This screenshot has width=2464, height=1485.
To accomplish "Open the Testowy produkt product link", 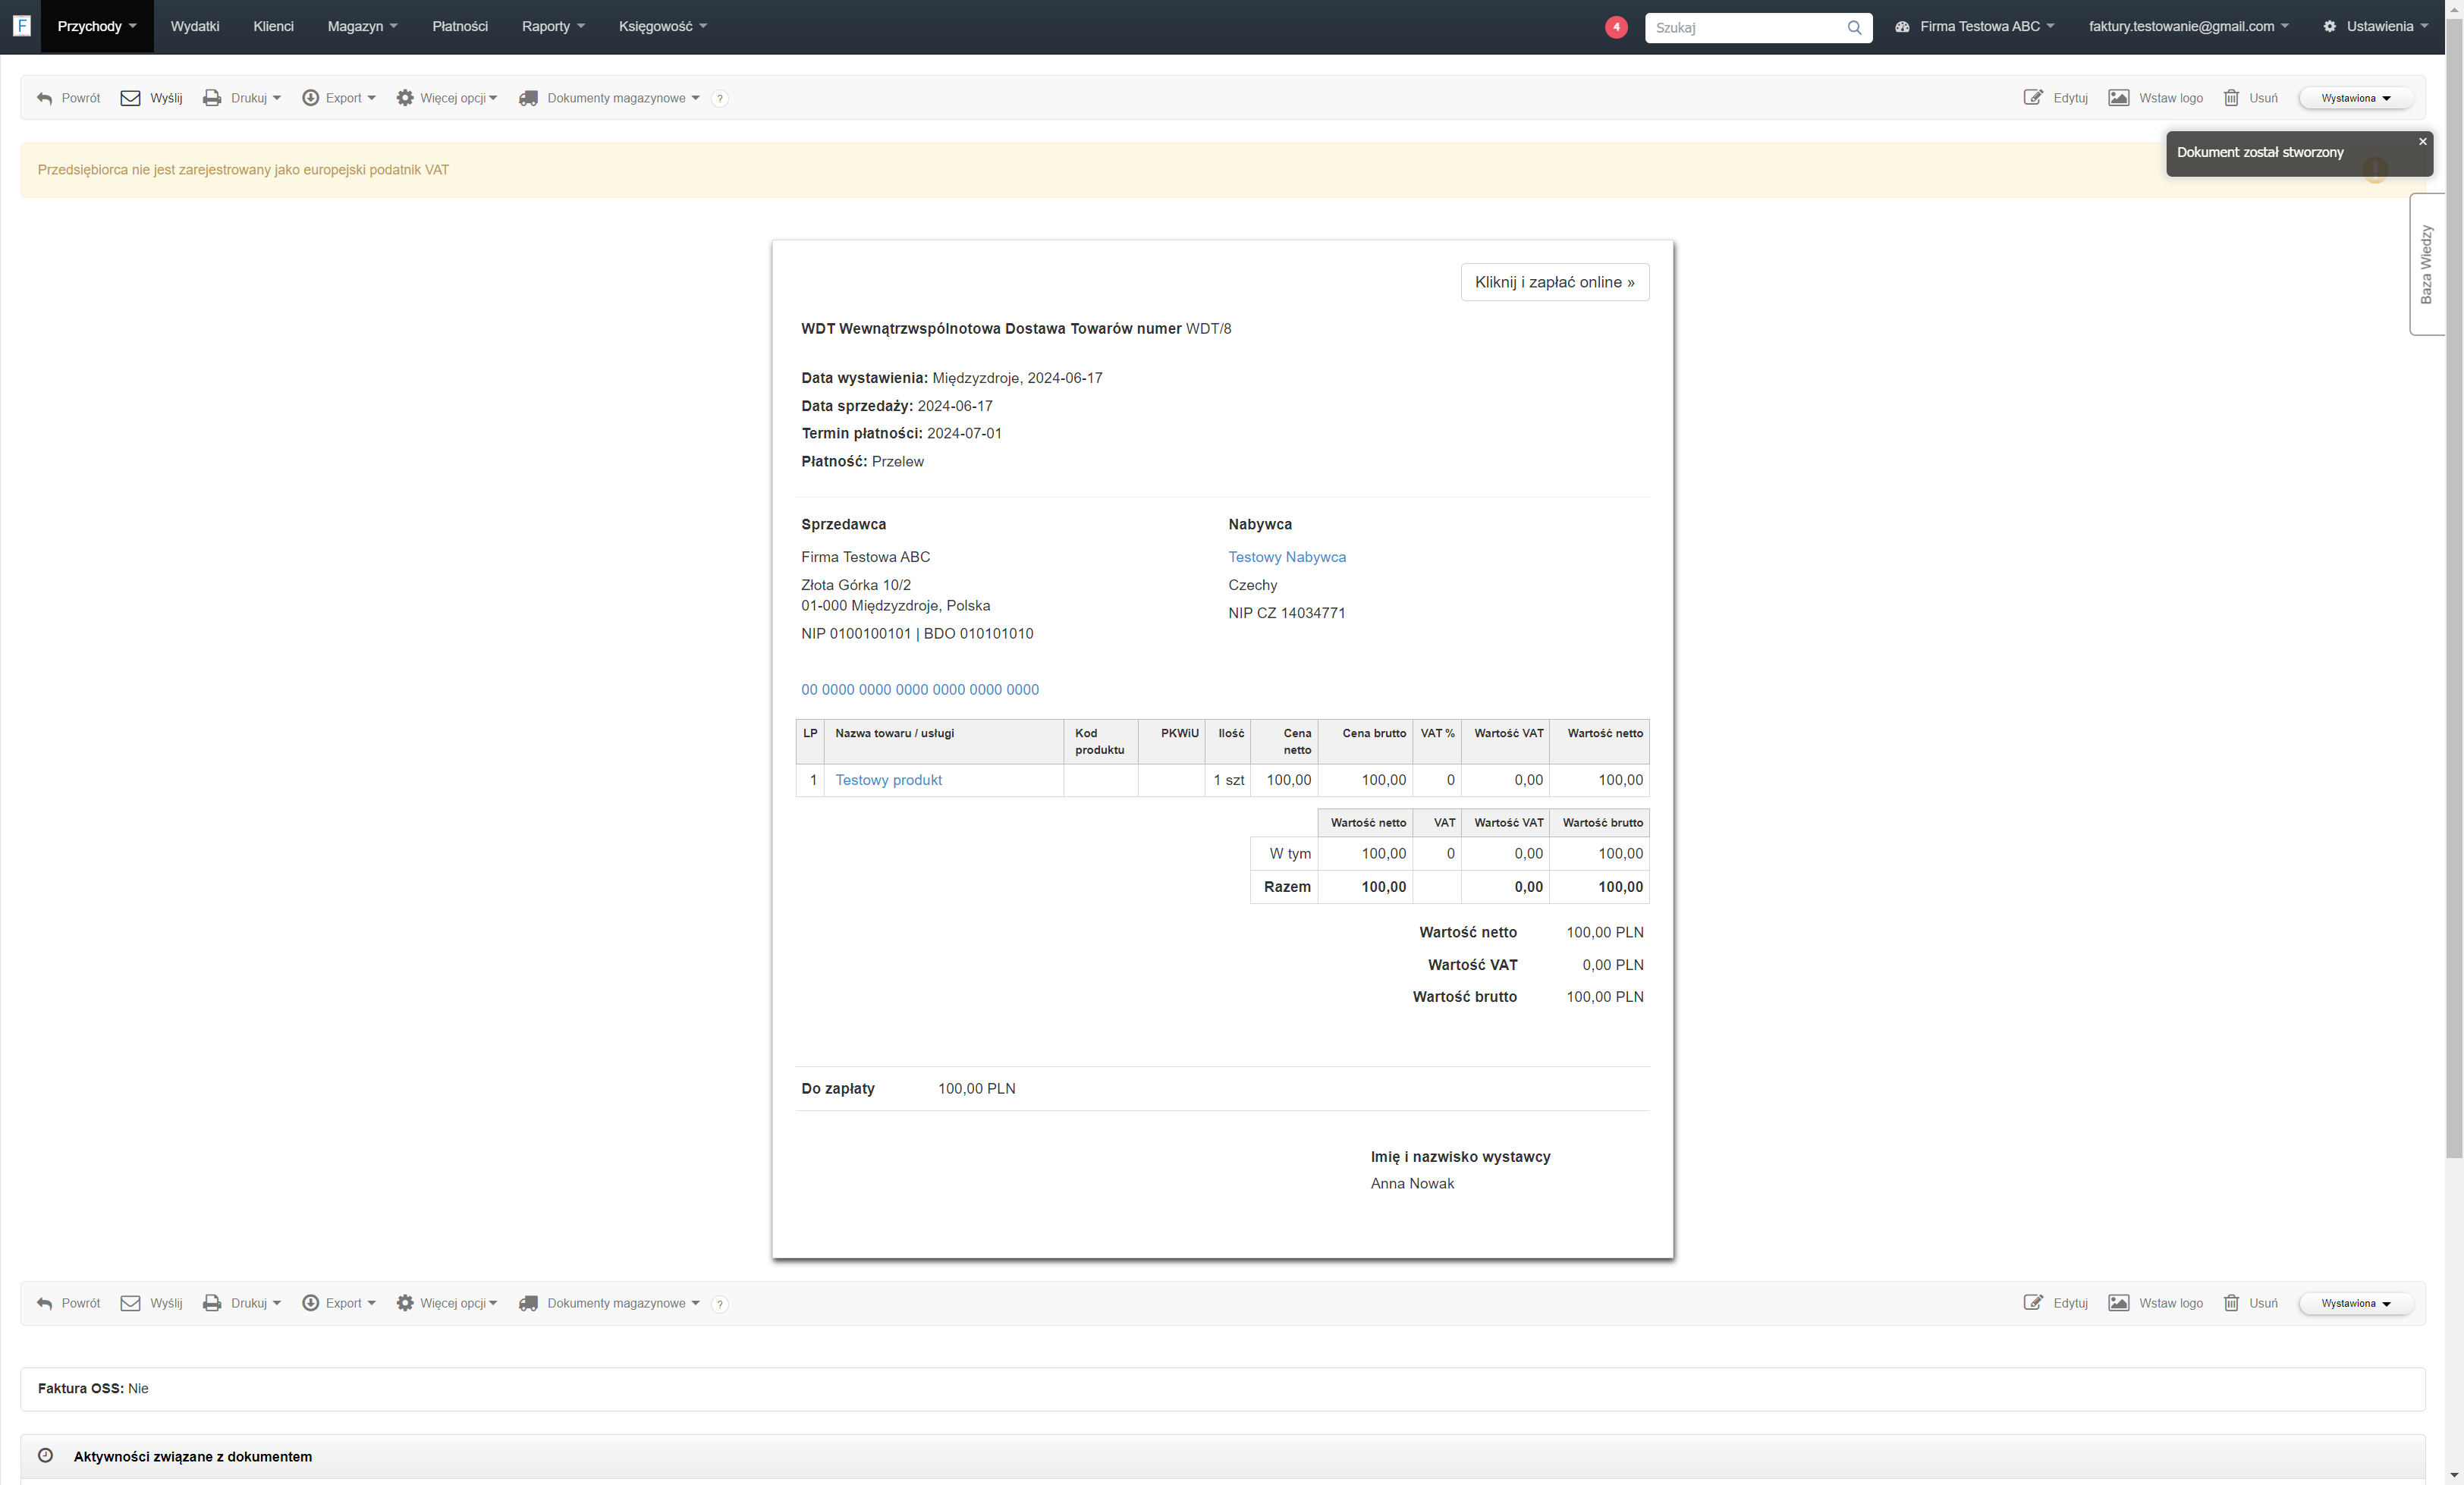I will tap(888, 780).
